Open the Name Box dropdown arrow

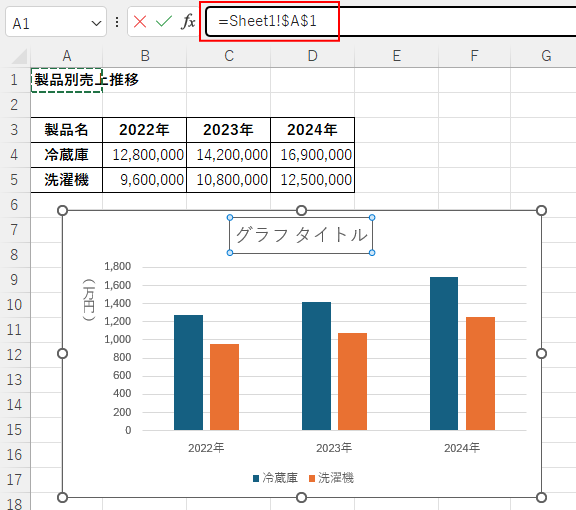[x=96, y=24]
